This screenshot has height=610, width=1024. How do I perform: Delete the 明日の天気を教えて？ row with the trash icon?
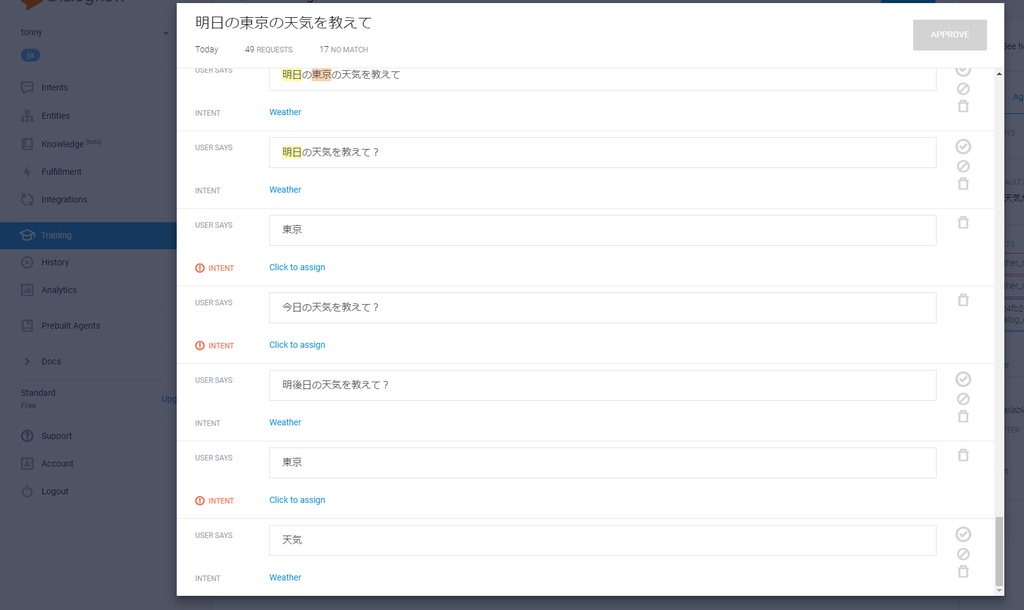pos(963,184)
